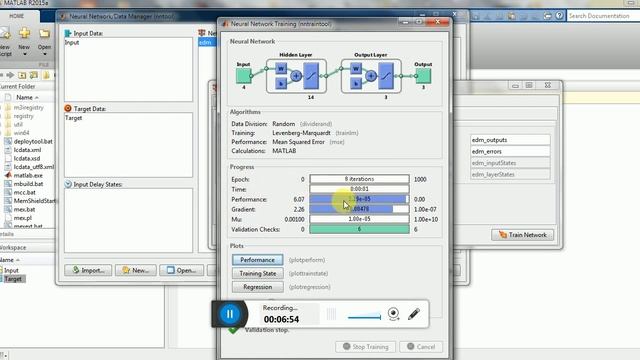Sort the Current Folder by the Name column
Screen dimensions: 640x360
tap(27, 98)
